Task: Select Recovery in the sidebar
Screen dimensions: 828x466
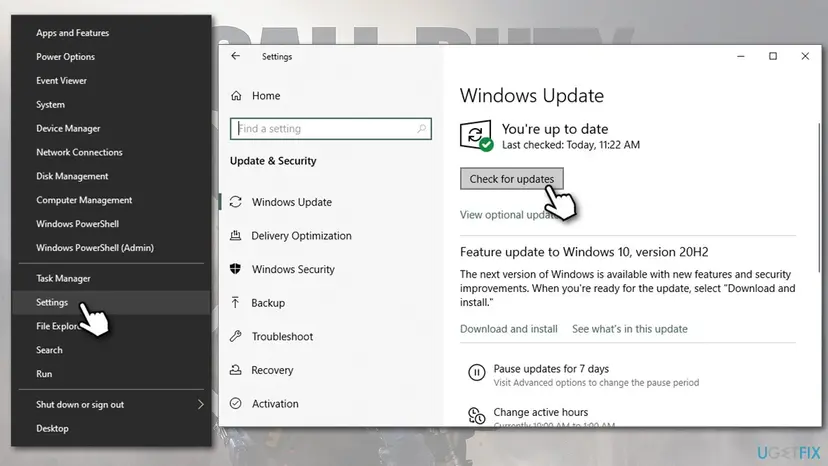Action: click(272, 370)
